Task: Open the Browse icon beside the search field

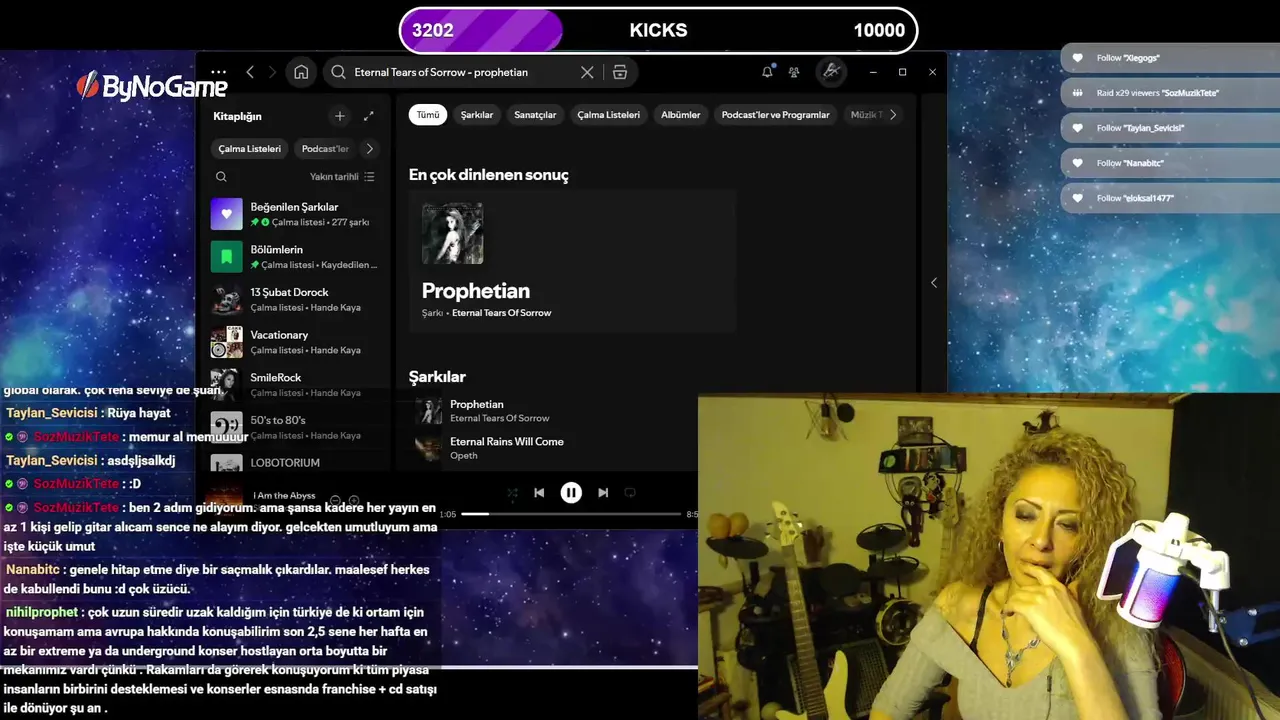Action: click(620, 72)
